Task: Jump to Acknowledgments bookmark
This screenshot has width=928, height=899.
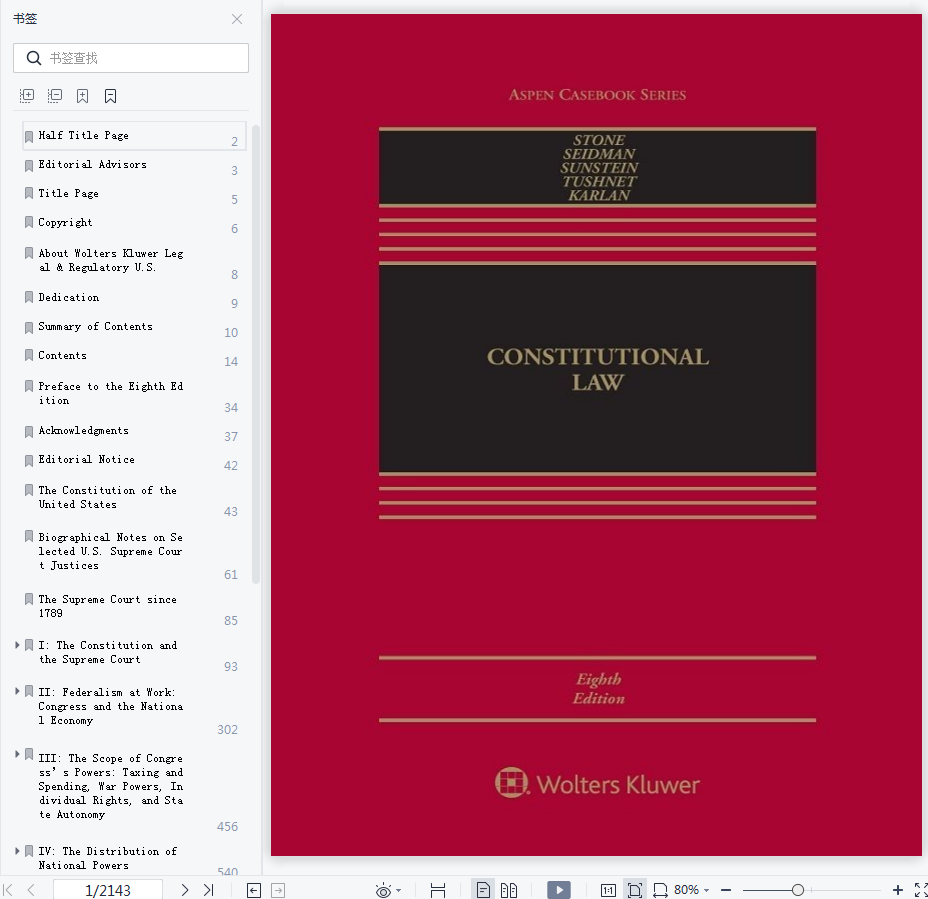Action: click(x=83, y=431)
